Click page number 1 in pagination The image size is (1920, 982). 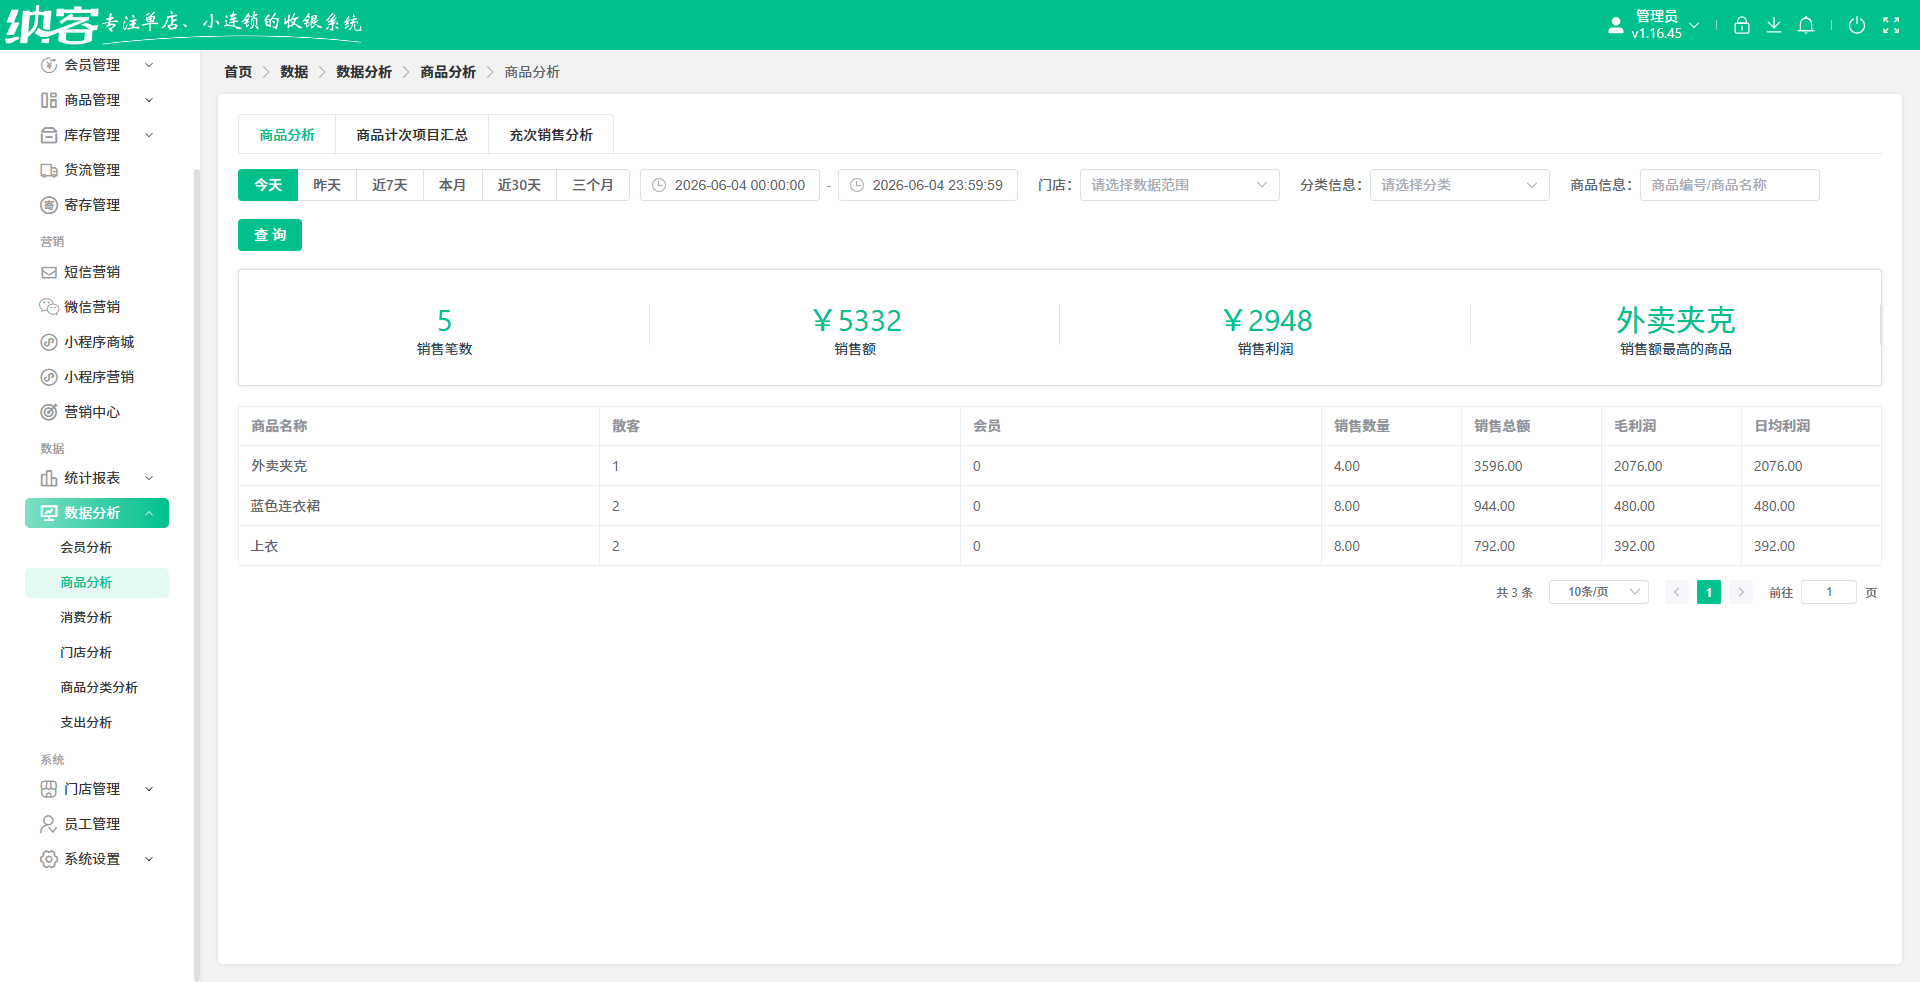(1709, 592)
